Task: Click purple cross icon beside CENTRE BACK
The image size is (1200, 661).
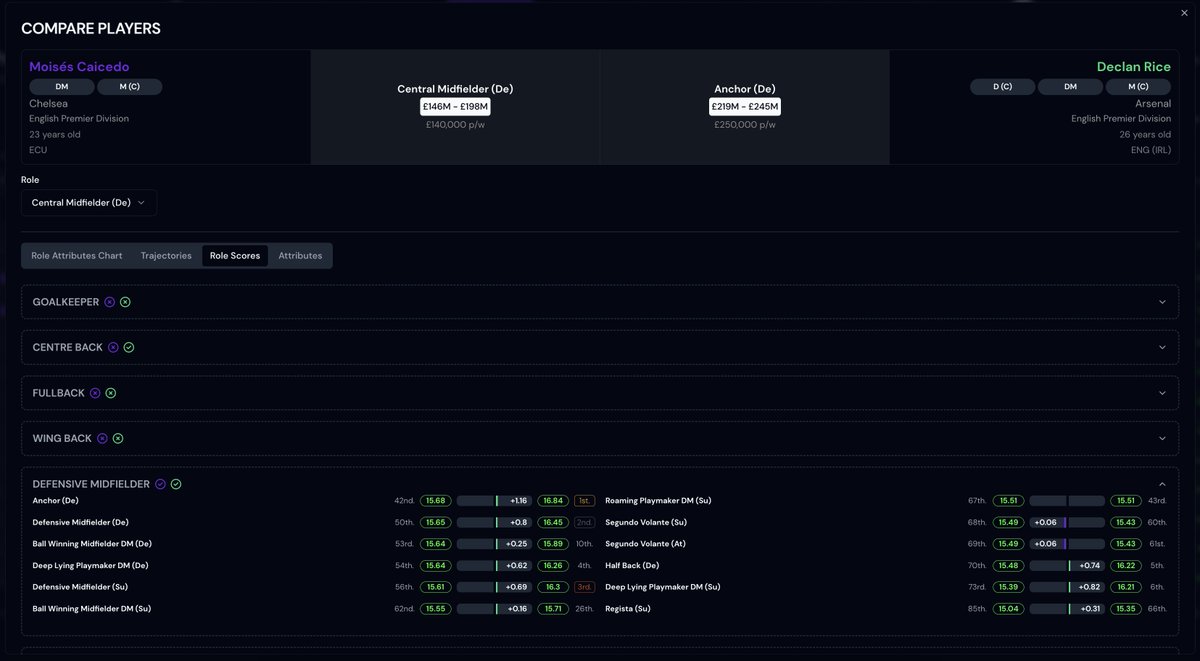Action: 113,347
